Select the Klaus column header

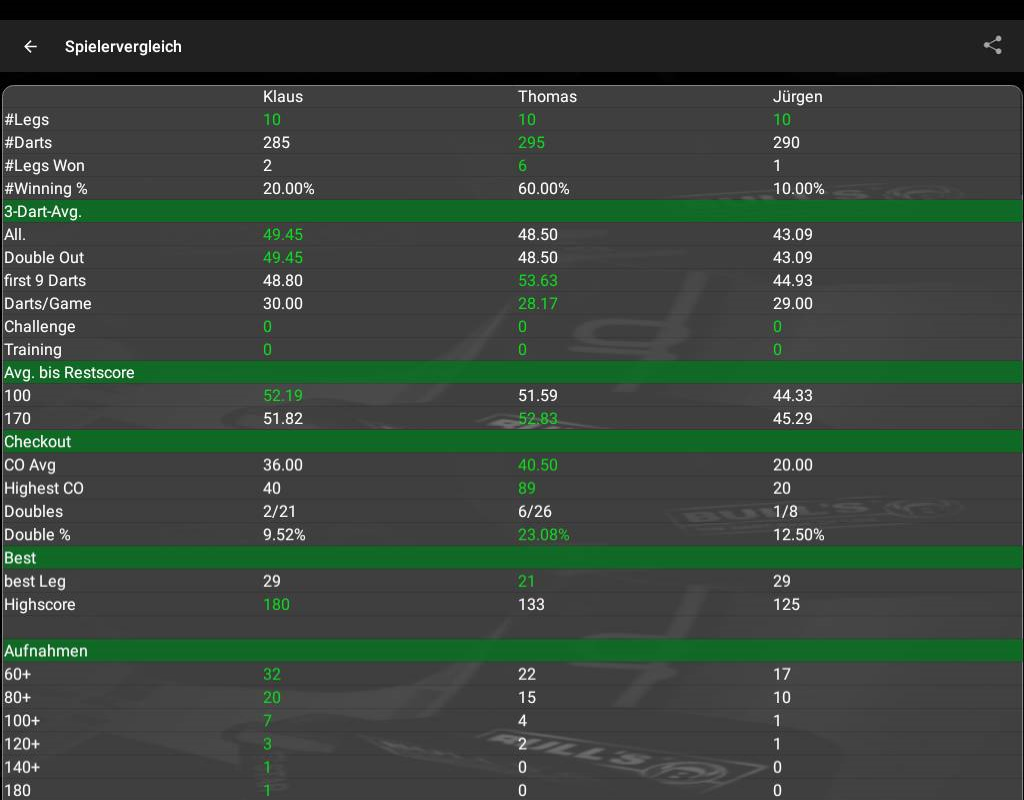283,97
